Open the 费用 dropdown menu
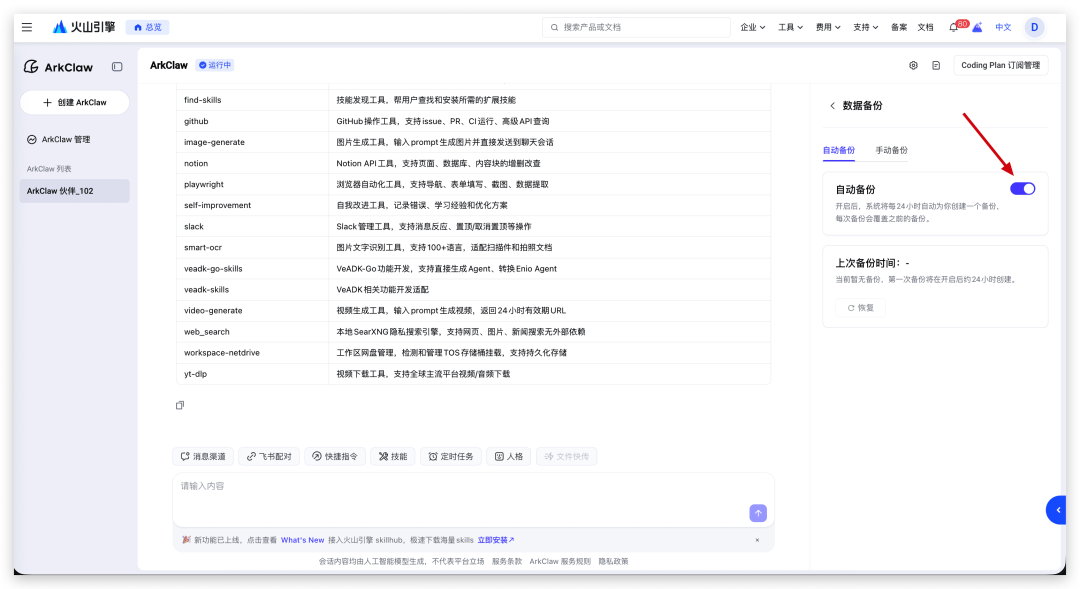This screenshot has height=589, width=1080. pyautogui.click(x=828, y=27)
